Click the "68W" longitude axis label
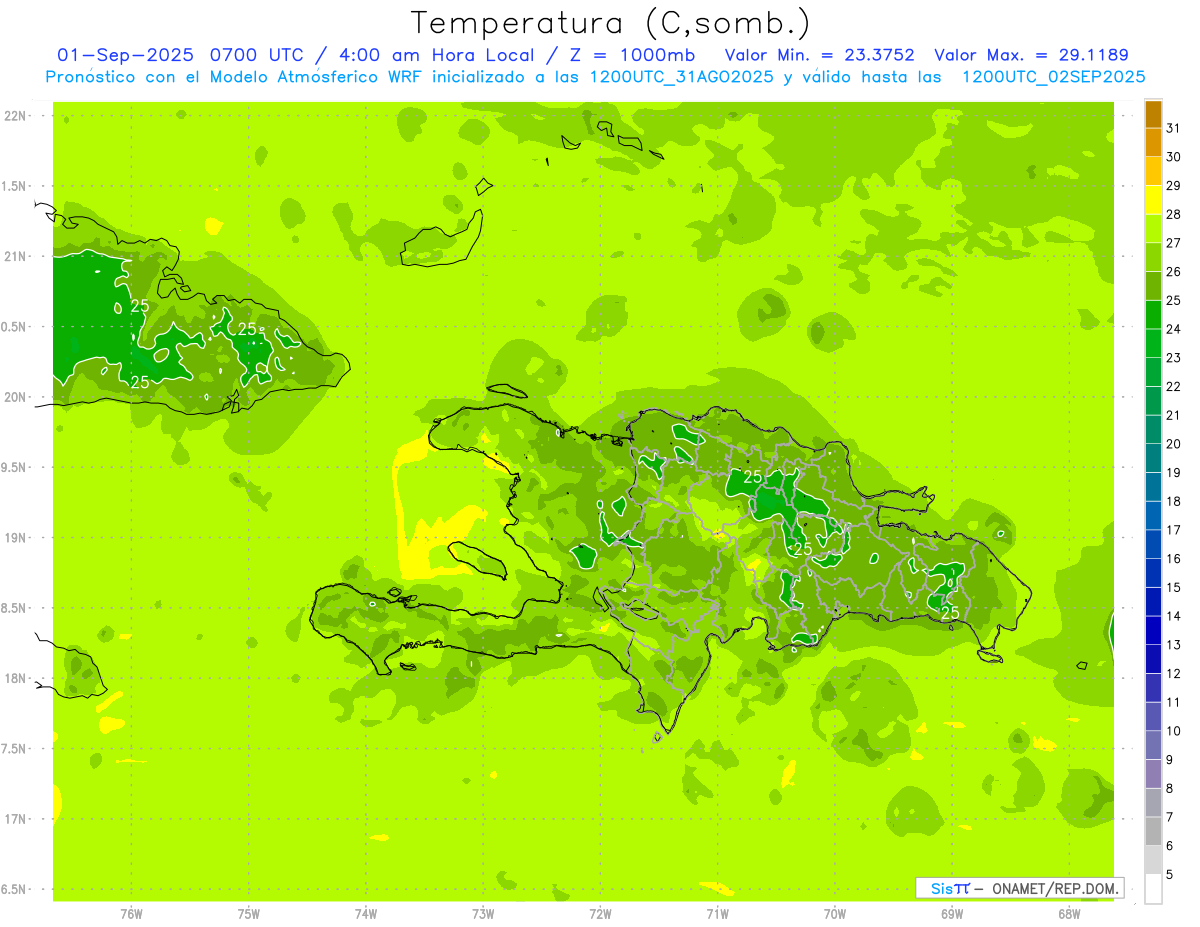 [1069, 914]
